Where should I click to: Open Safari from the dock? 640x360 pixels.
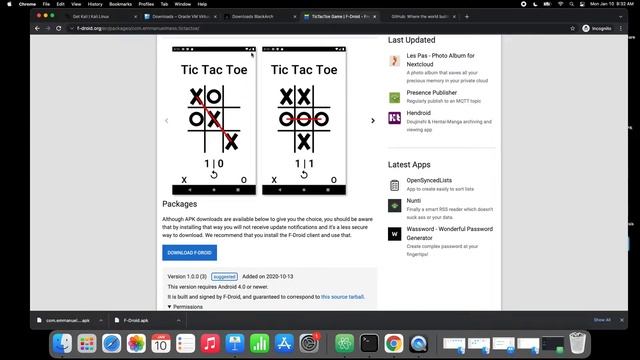click(111, 343)
